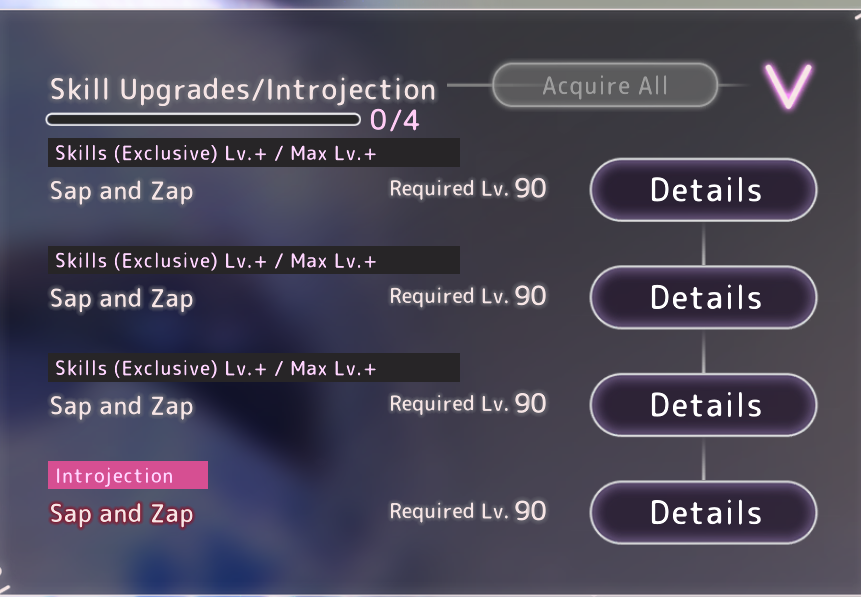
Task: Select the second Skills (Exclusive) Lv.+ header
Action: (254, 260)
